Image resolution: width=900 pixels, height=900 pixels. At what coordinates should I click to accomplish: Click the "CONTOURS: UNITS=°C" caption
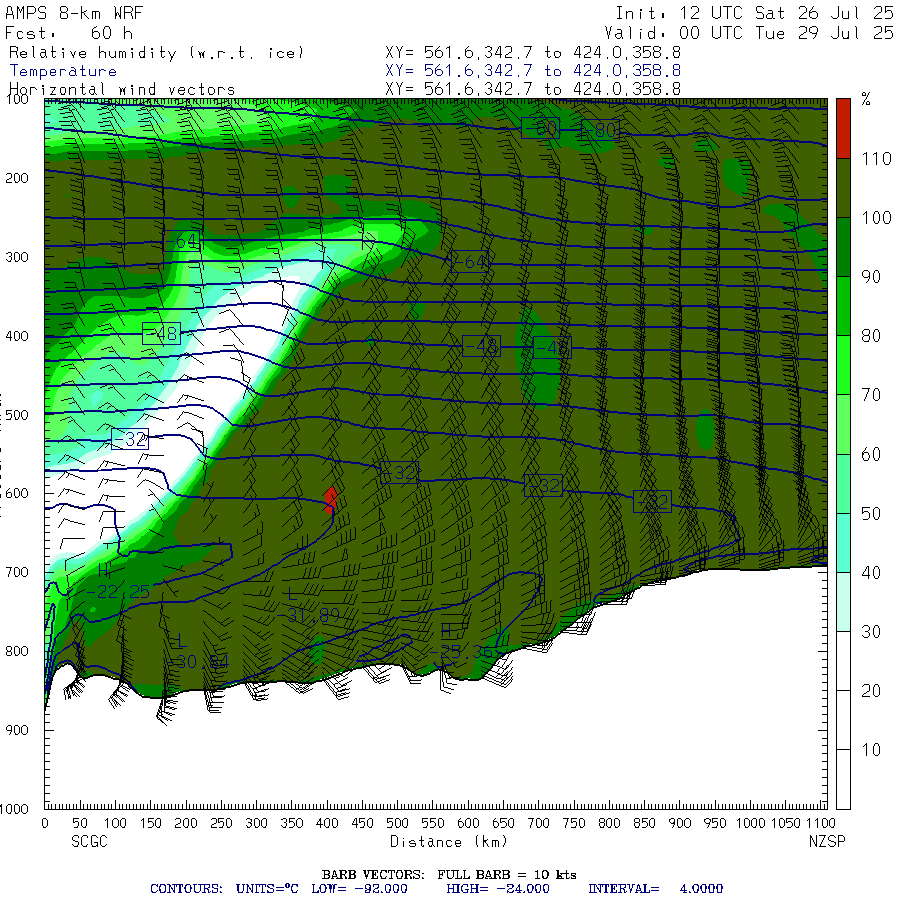[224, 889]
